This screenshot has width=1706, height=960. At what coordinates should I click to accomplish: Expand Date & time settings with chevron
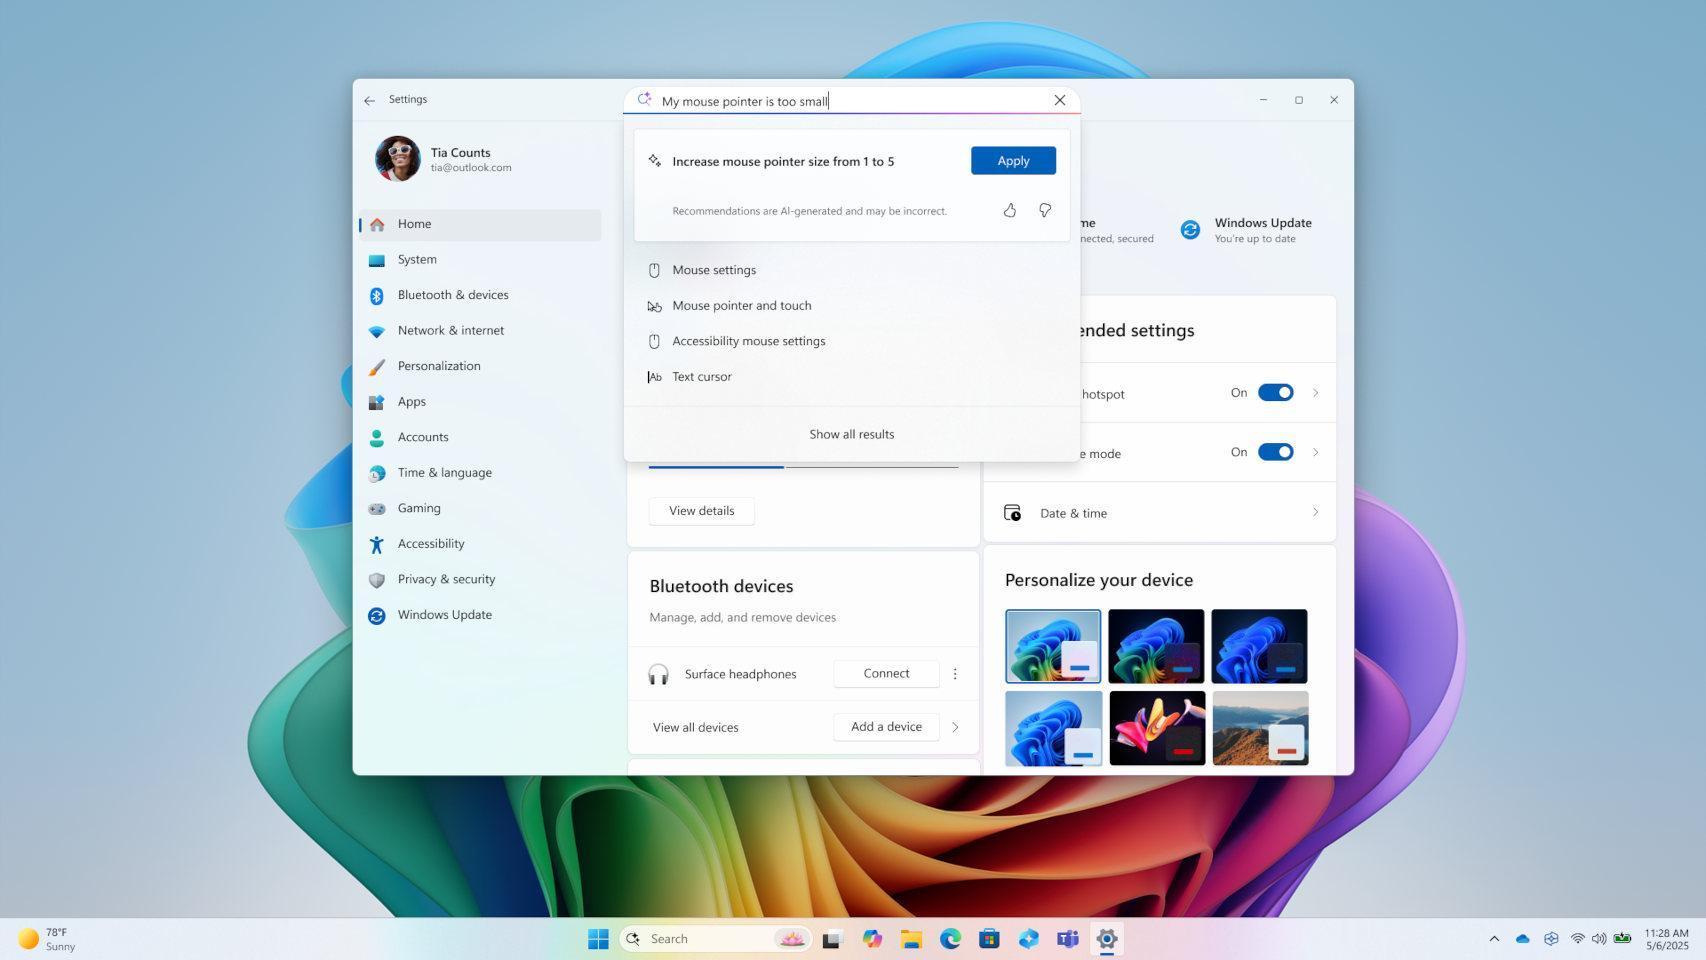[1315, 512]
